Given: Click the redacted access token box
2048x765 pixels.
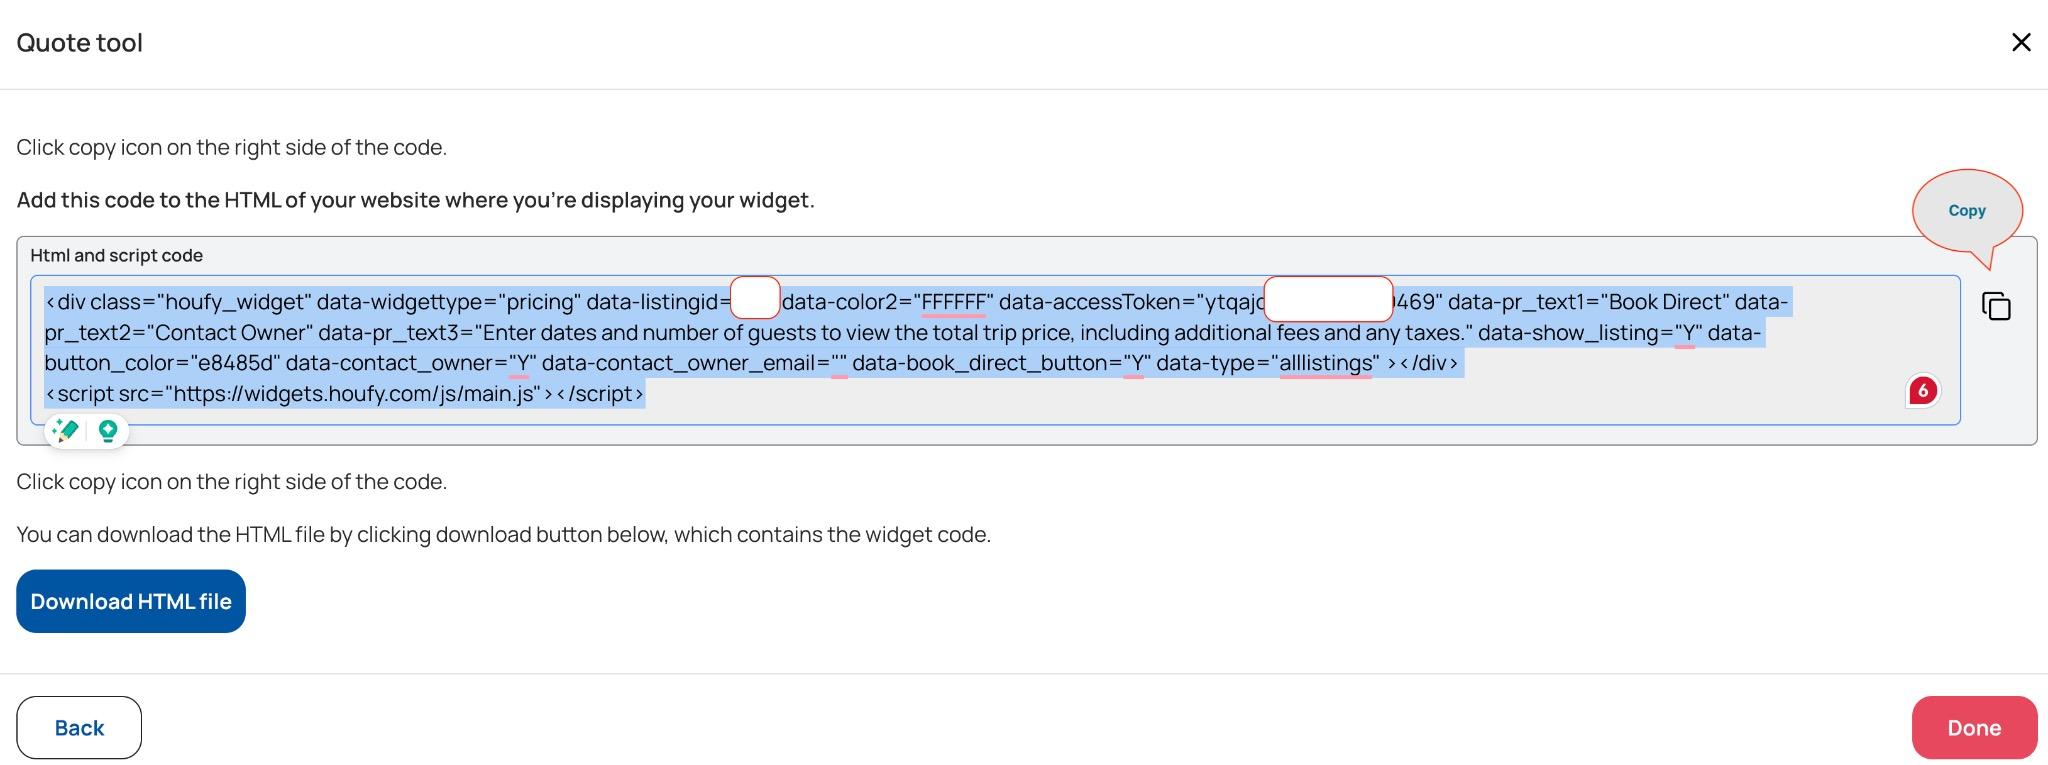Looking at the screenshot, I should point(1328,298).
